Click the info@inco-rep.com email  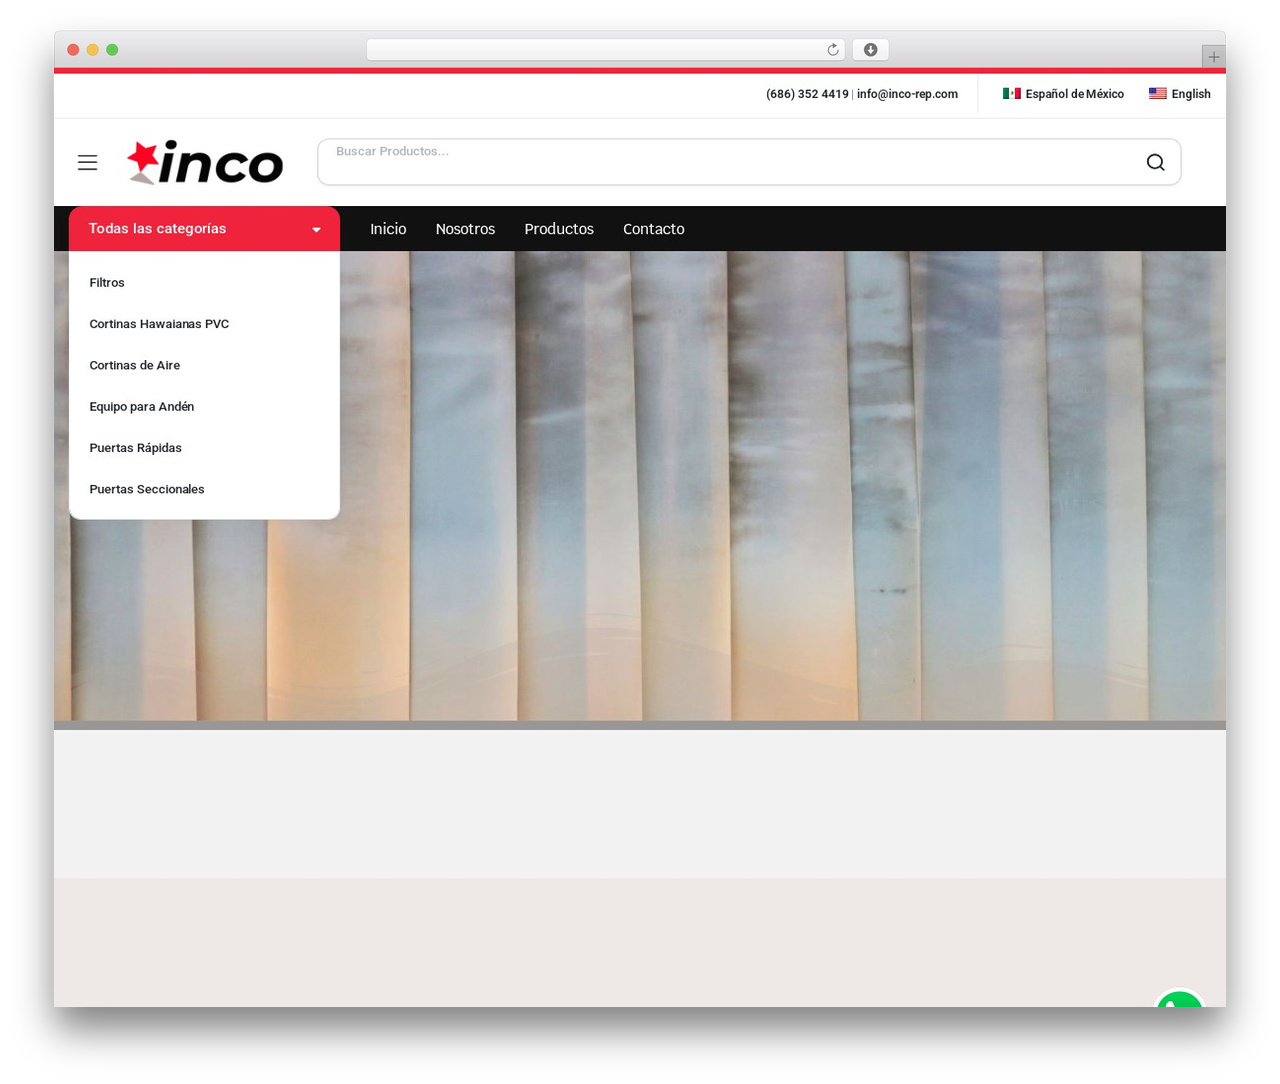point(907,94)
